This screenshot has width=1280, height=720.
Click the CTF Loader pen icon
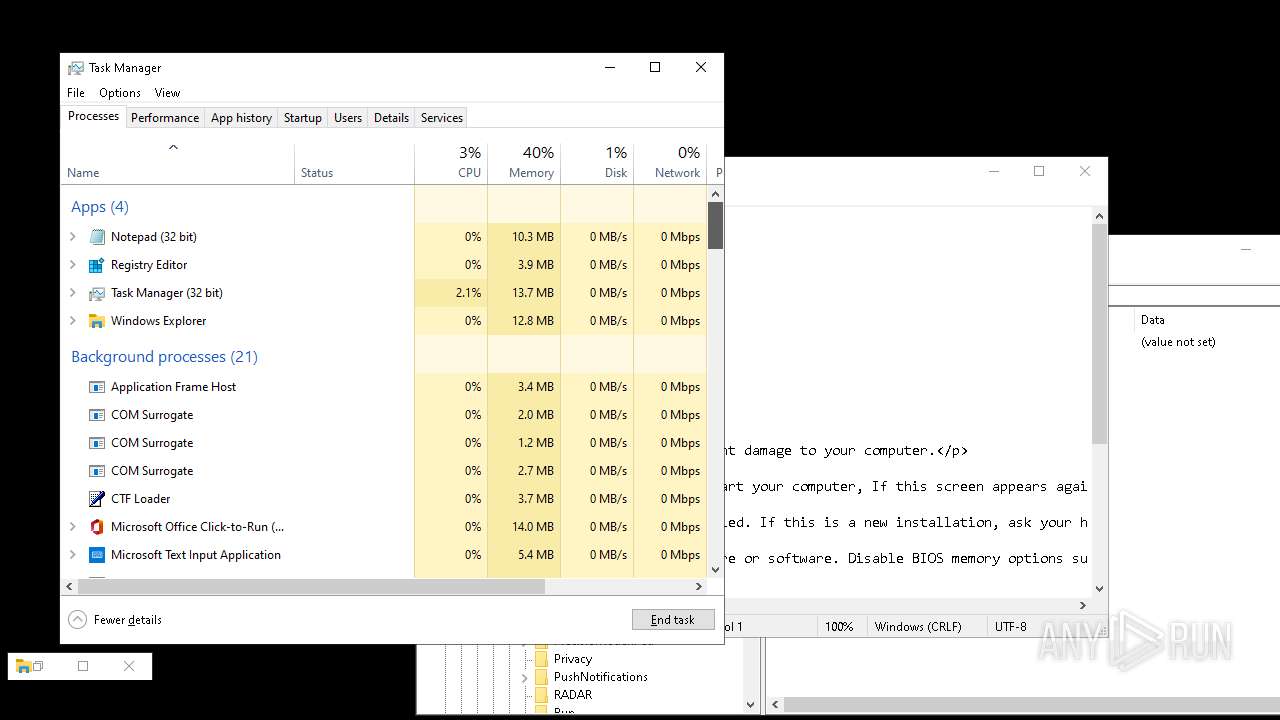click(x=97, y=499)
